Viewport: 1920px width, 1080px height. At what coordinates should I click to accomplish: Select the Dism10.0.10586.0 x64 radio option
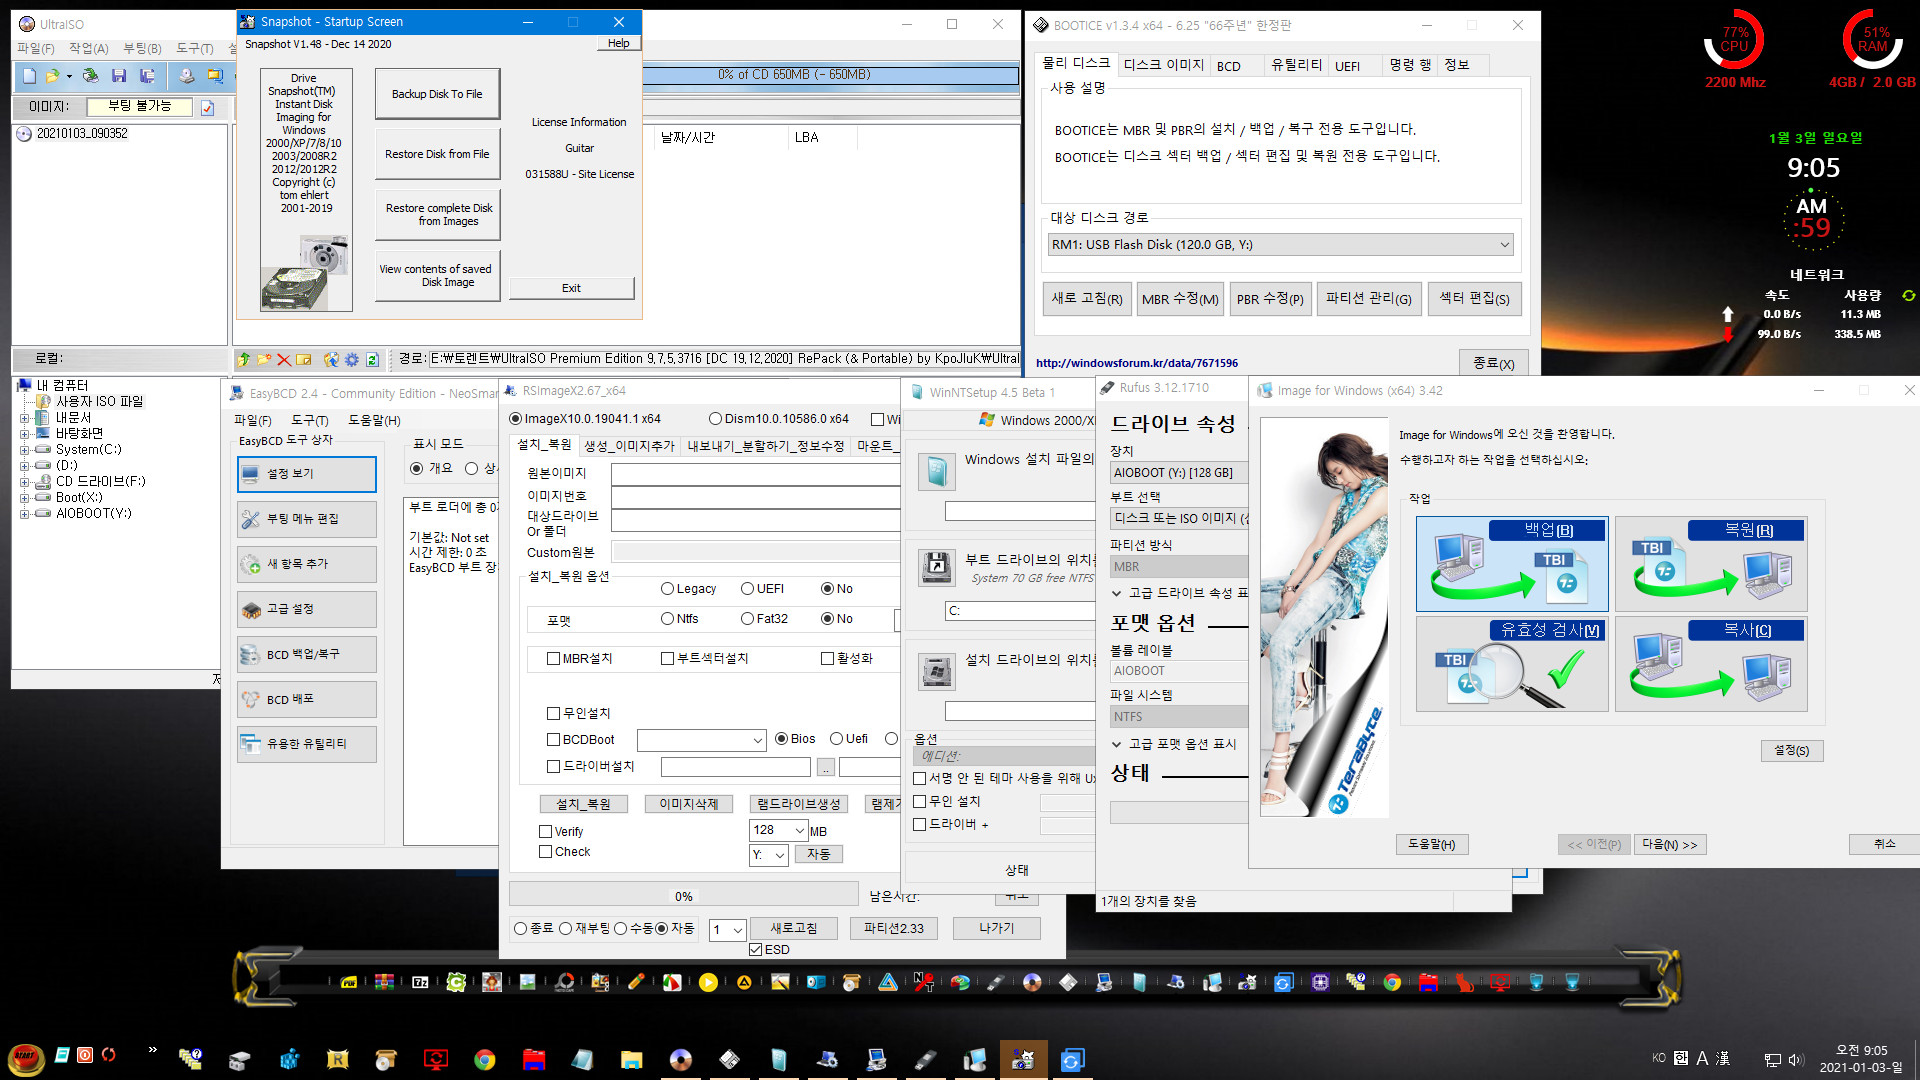point(715,419)
